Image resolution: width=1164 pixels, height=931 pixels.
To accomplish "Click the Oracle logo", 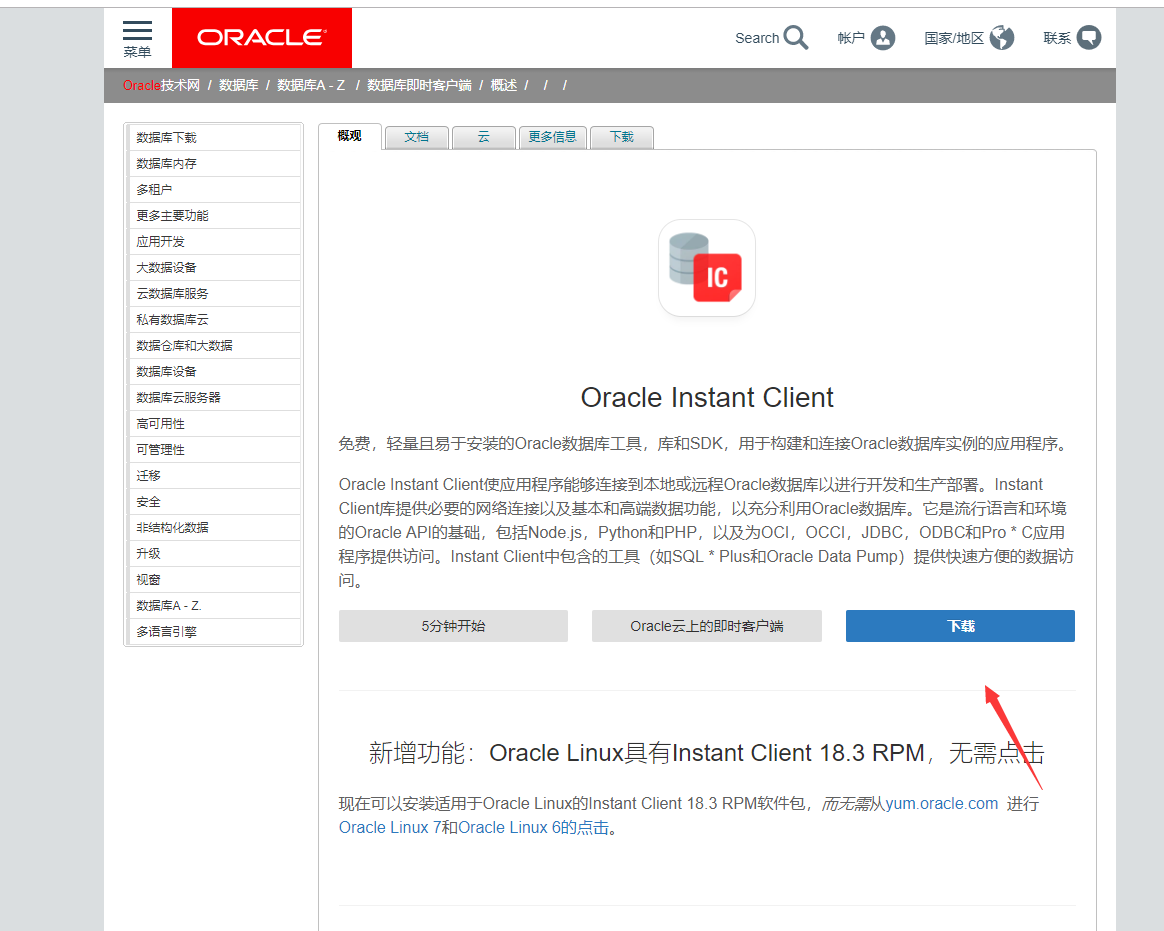I will coord(261,38).
